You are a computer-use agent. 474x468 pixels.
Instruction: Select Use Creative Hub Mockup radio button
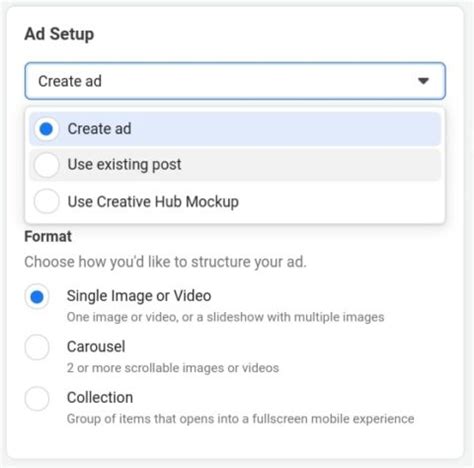coord(46,201)
